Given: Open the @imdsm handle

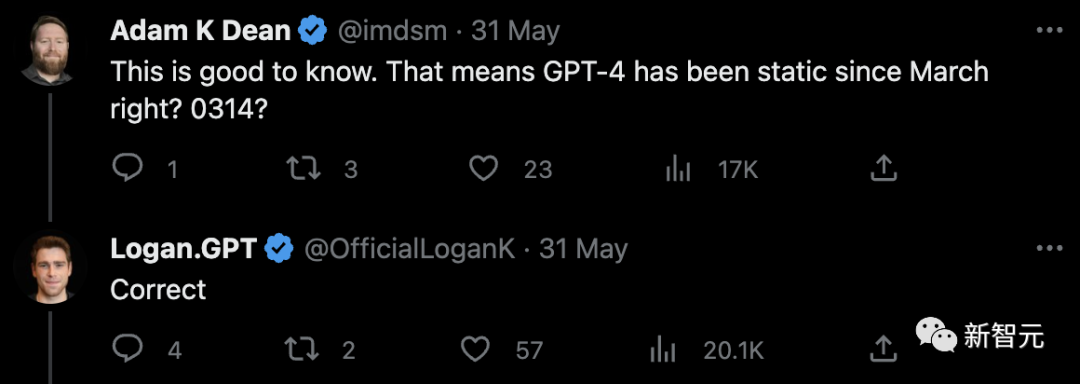Looking at the screenshot, I should click(x=391, y=32).
